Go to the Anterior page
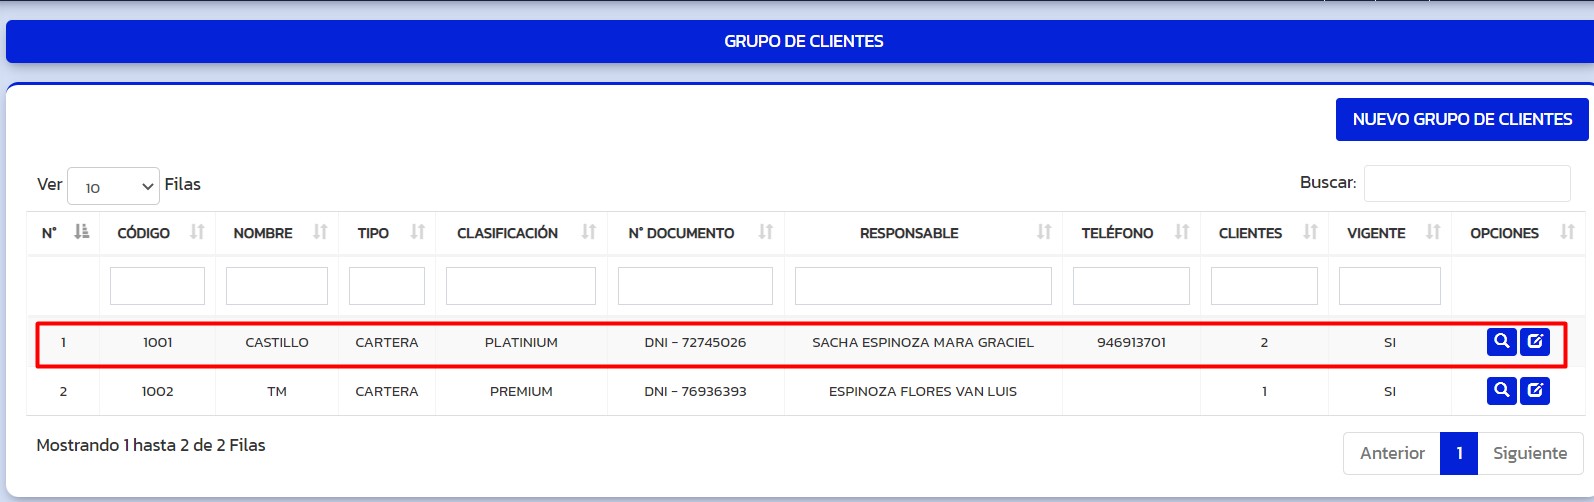The width and height of the screenshot is (1594, 502). tap(1391, 453)
